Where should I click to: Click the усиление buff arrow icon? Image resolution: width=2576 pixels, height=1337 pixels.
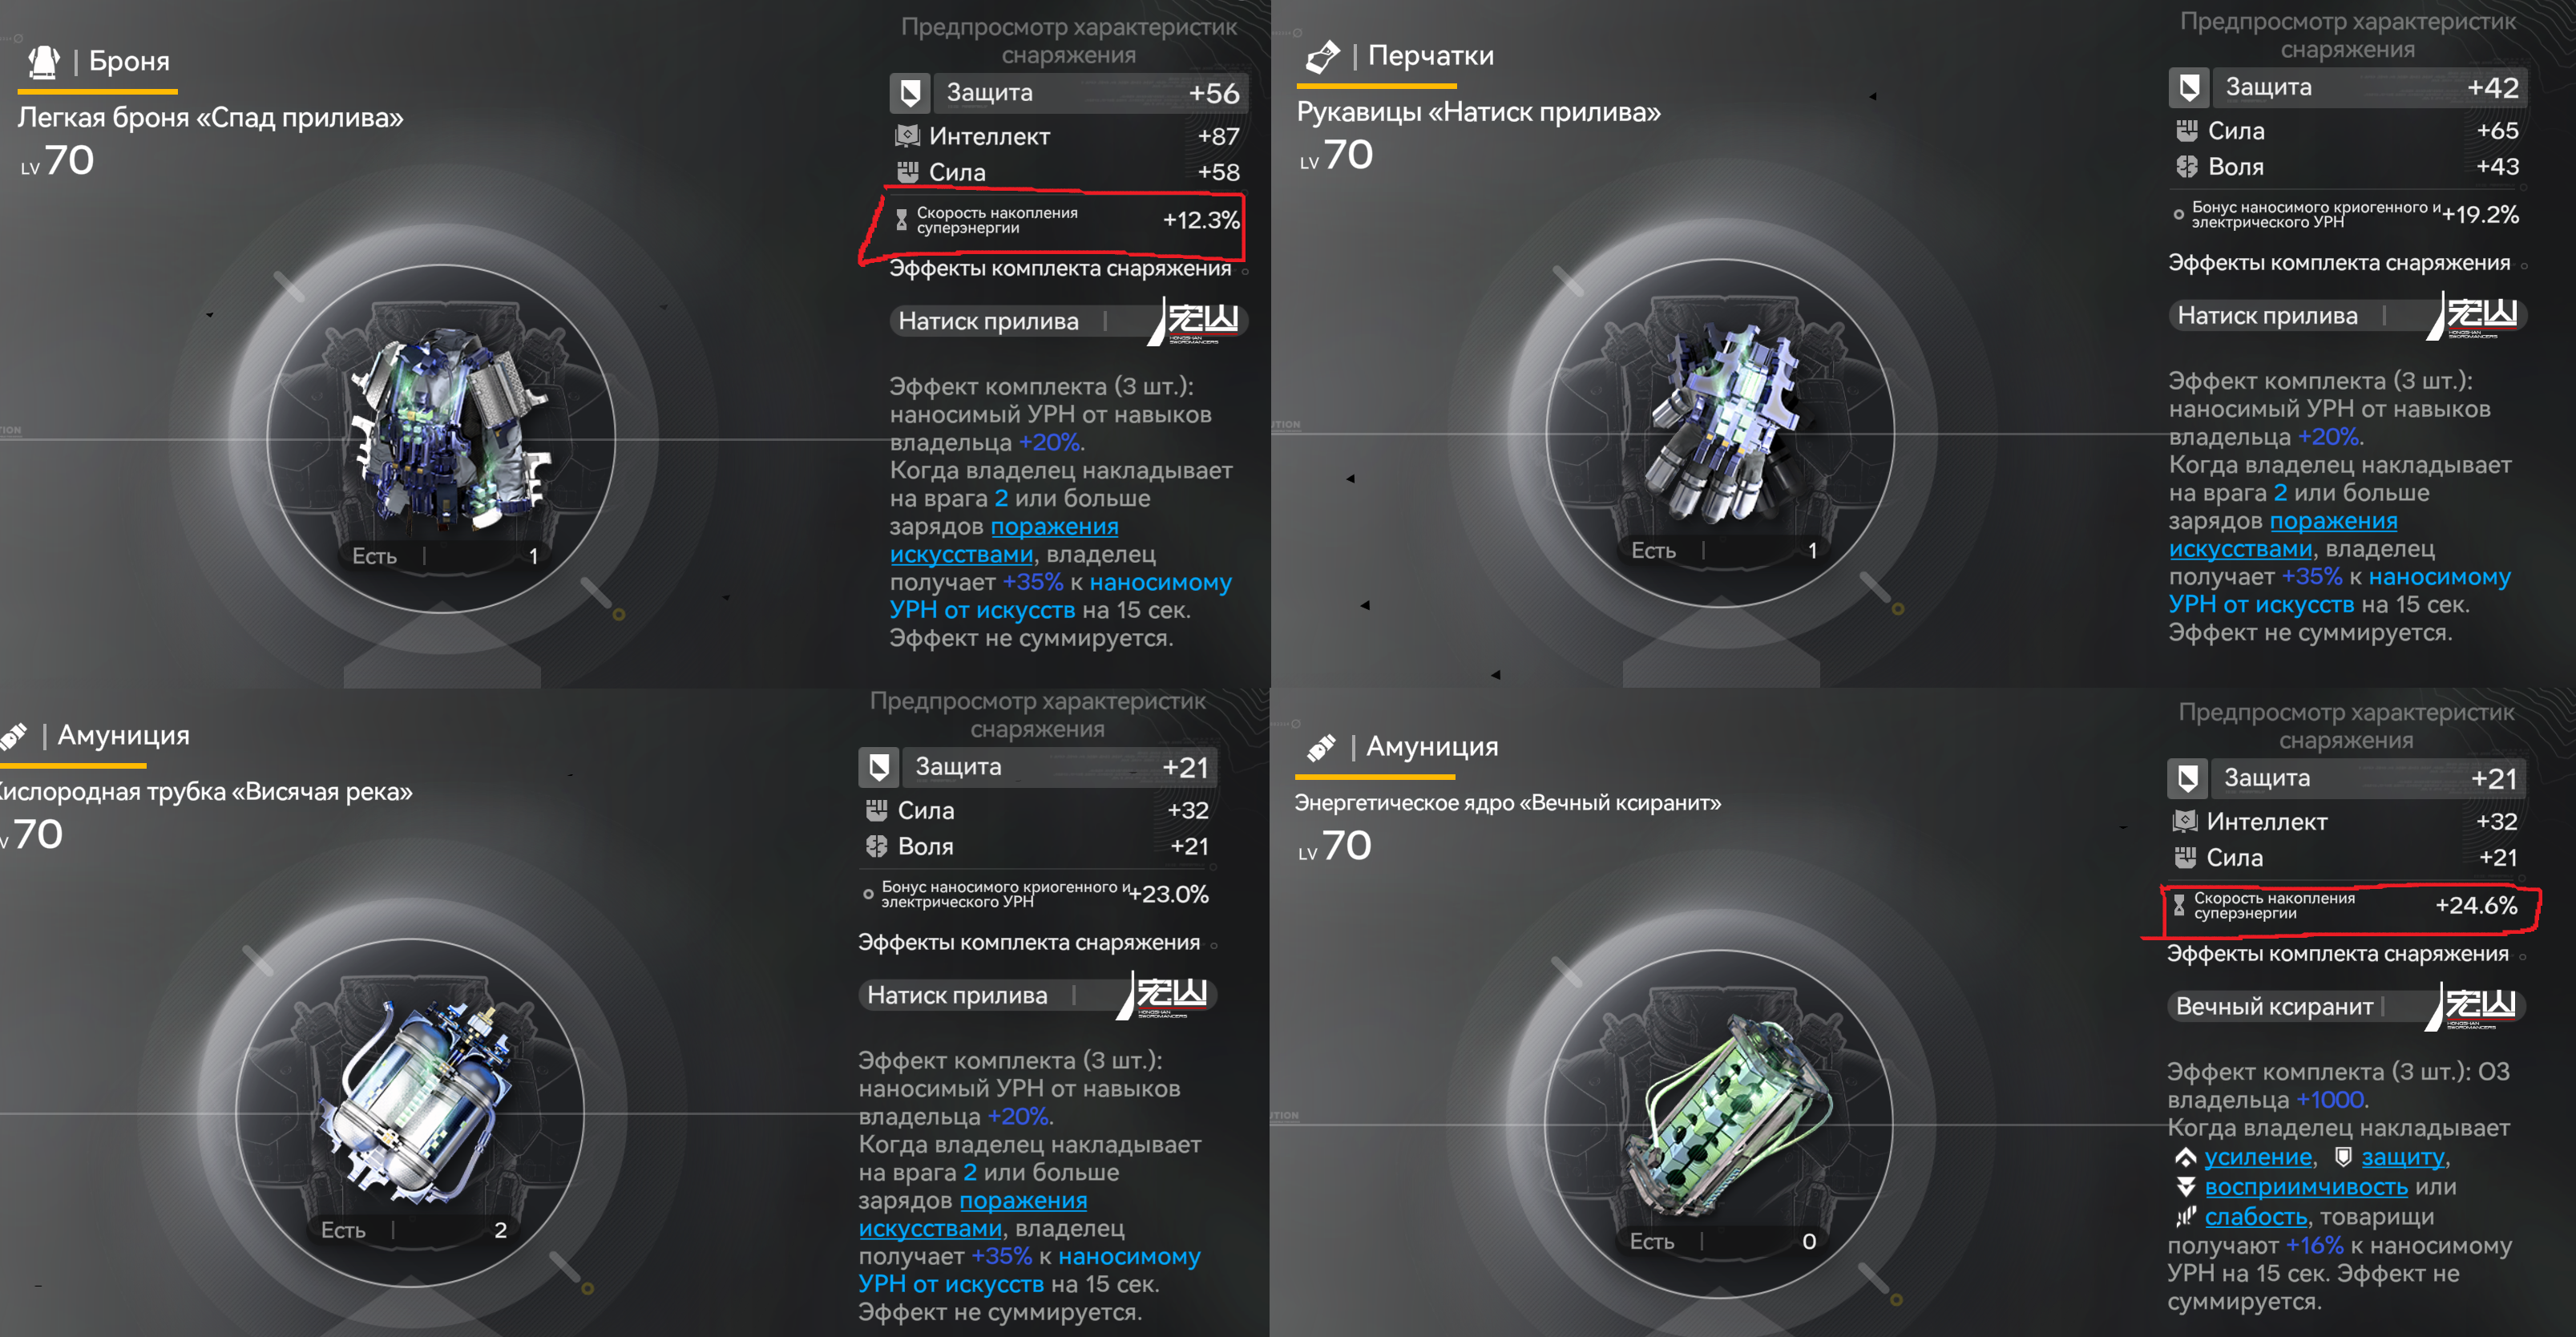tap(2185, 1158)
